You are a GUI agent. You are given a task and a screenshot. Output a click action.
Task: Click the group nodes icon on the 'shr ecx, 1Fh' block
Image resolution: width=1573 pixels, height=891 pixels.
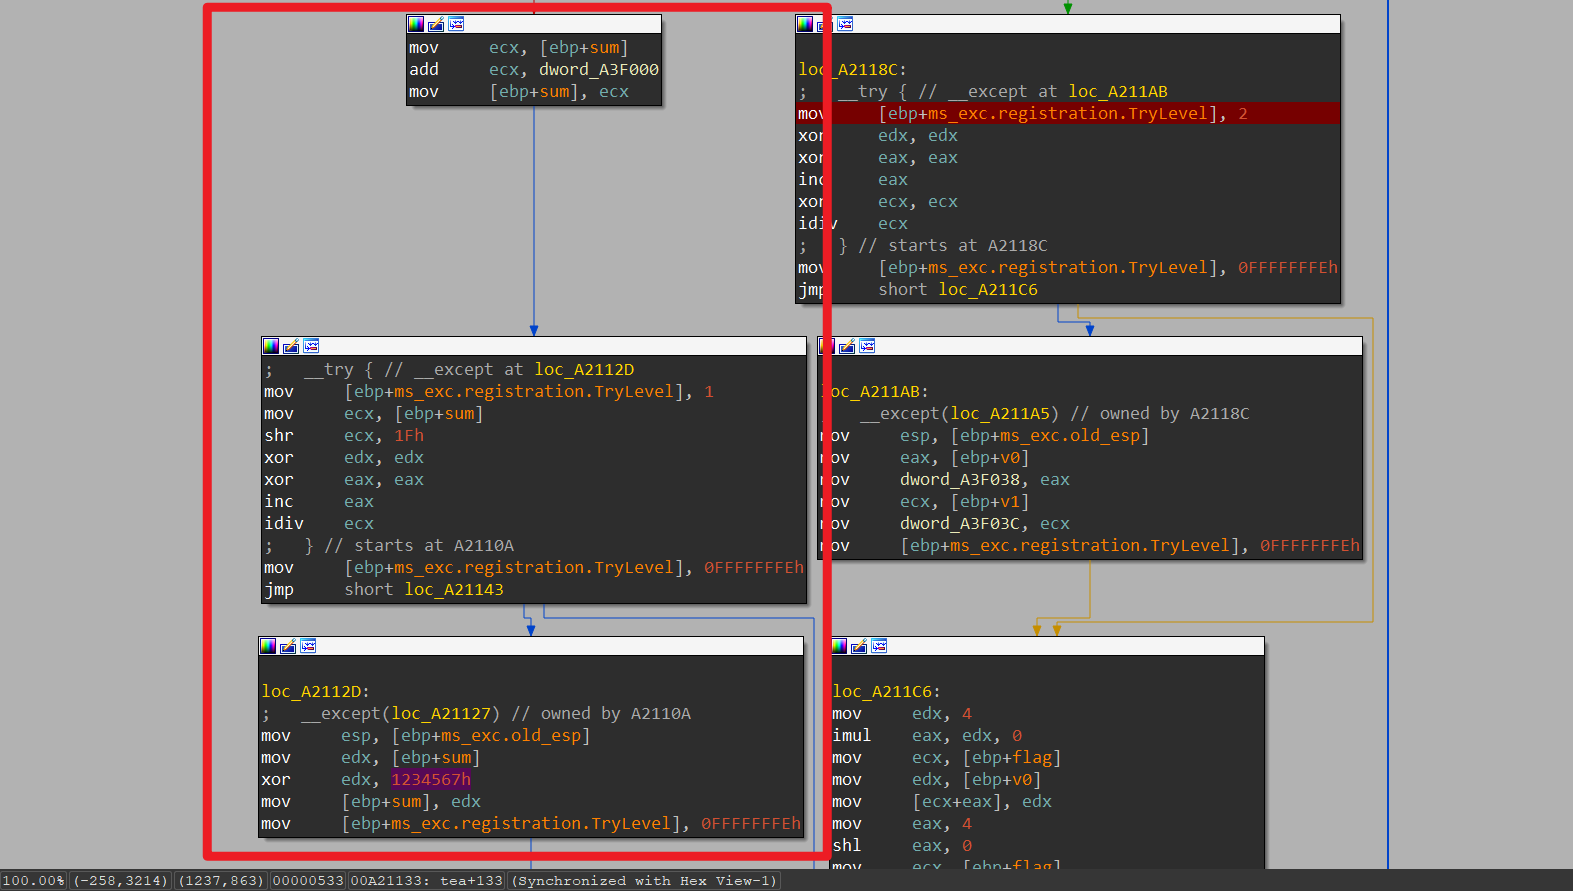(x=311, y=346)
